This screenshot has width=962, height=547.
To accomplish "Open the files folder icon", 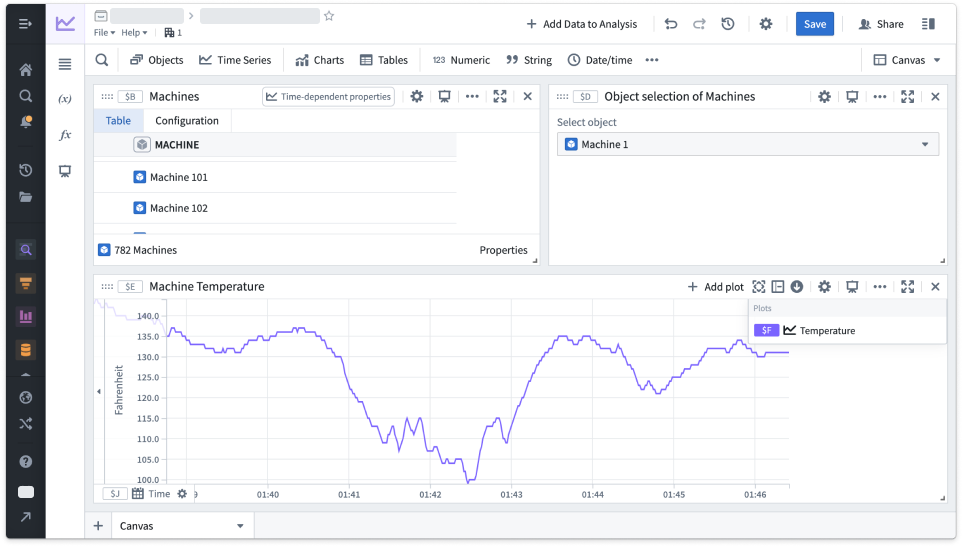I will coord(25,197).
